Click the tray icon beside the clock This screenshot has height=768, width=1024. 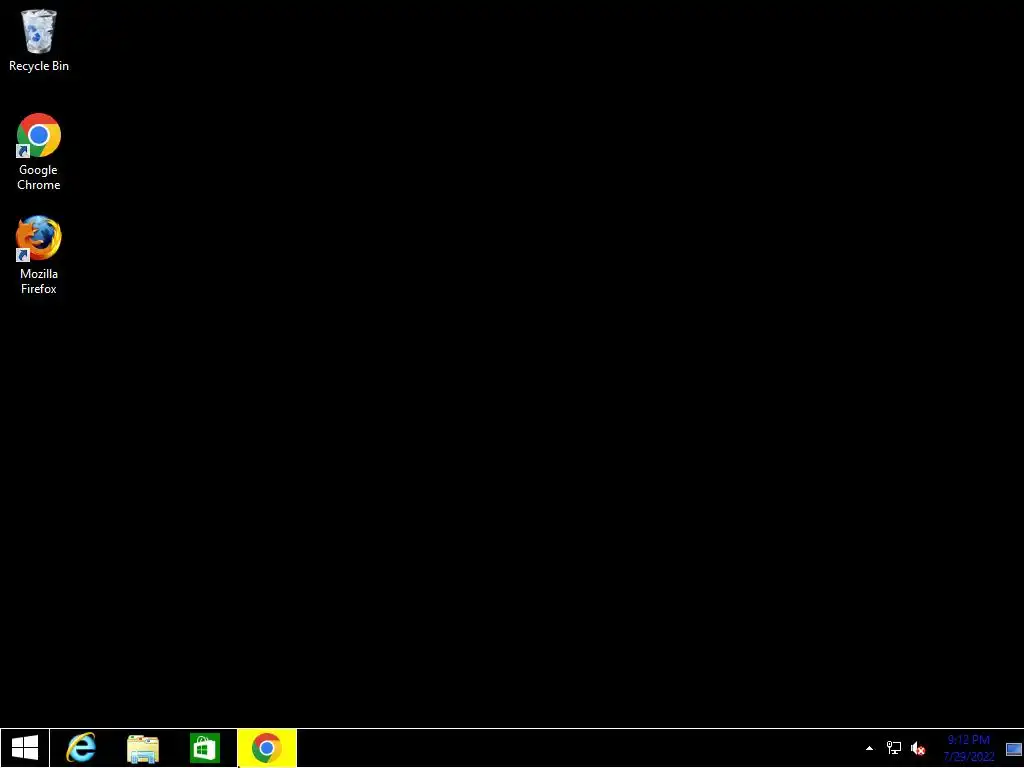pyautogui.click(x=1014, y=748)
